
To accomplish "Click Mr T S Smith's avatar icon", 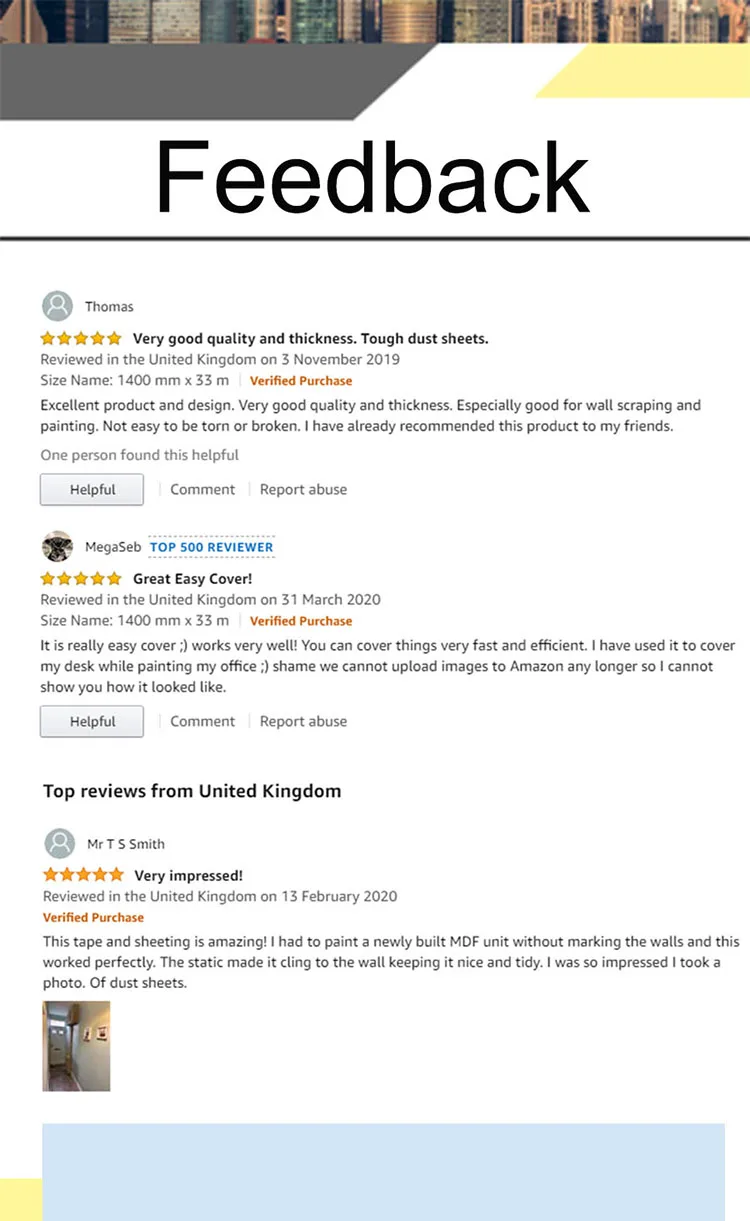I will pyautogui.click(x=60, y=843).
